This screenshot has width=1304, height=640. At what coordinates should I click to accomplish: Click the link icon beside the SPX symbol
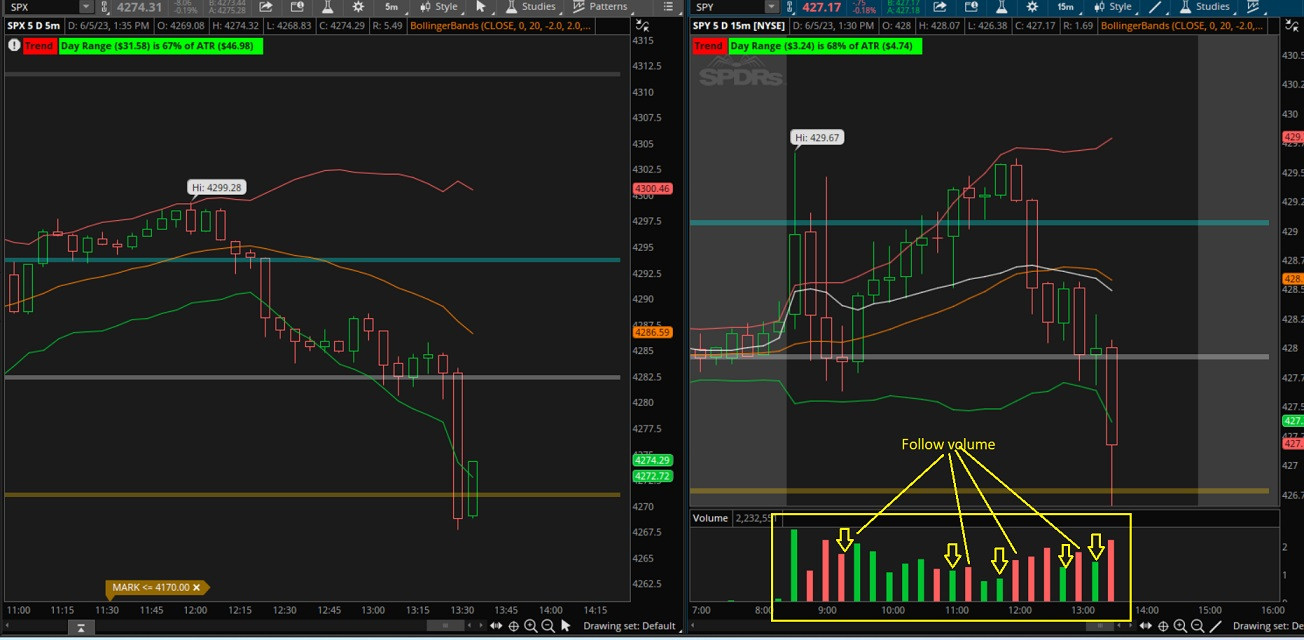pos(104,7)
